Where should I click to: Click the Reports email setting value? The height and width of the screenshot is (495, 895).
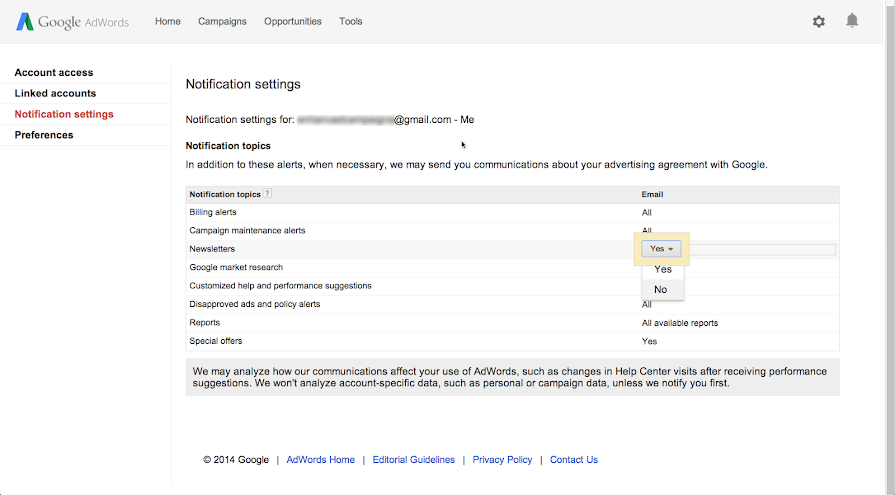pyautogui.click(x=679, y=323)
